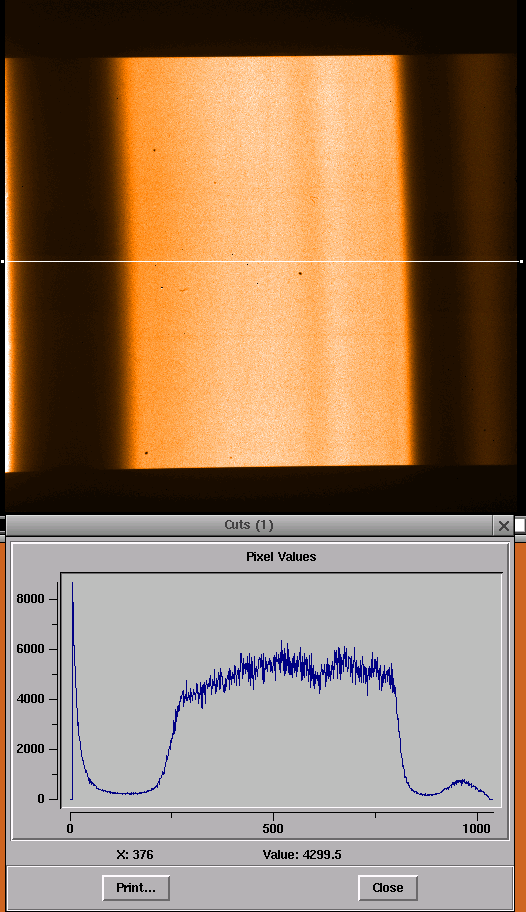Click the 1000 tick label on X axis
526x912 pixels.
[477, 828]
